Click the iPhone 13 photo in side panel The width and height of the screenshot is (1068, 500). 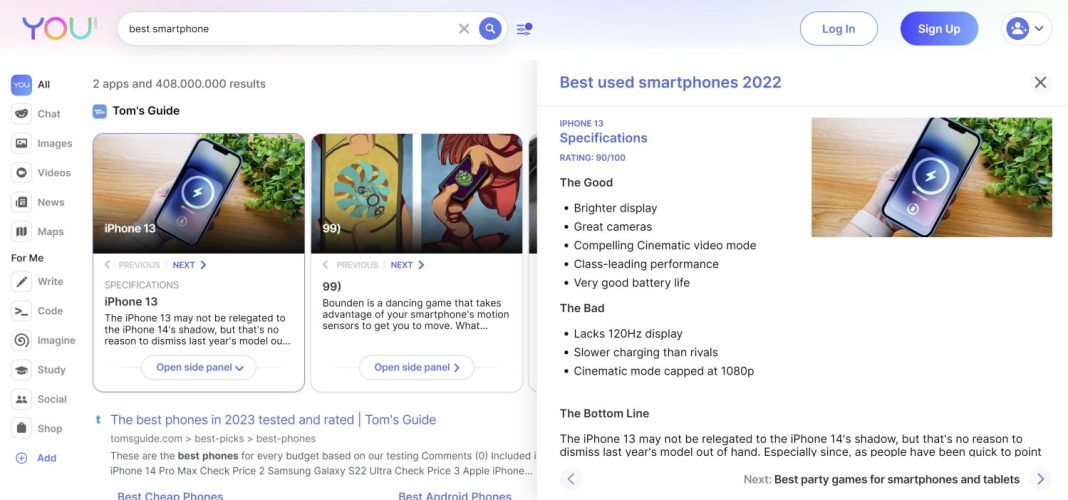tap(931, 177)
